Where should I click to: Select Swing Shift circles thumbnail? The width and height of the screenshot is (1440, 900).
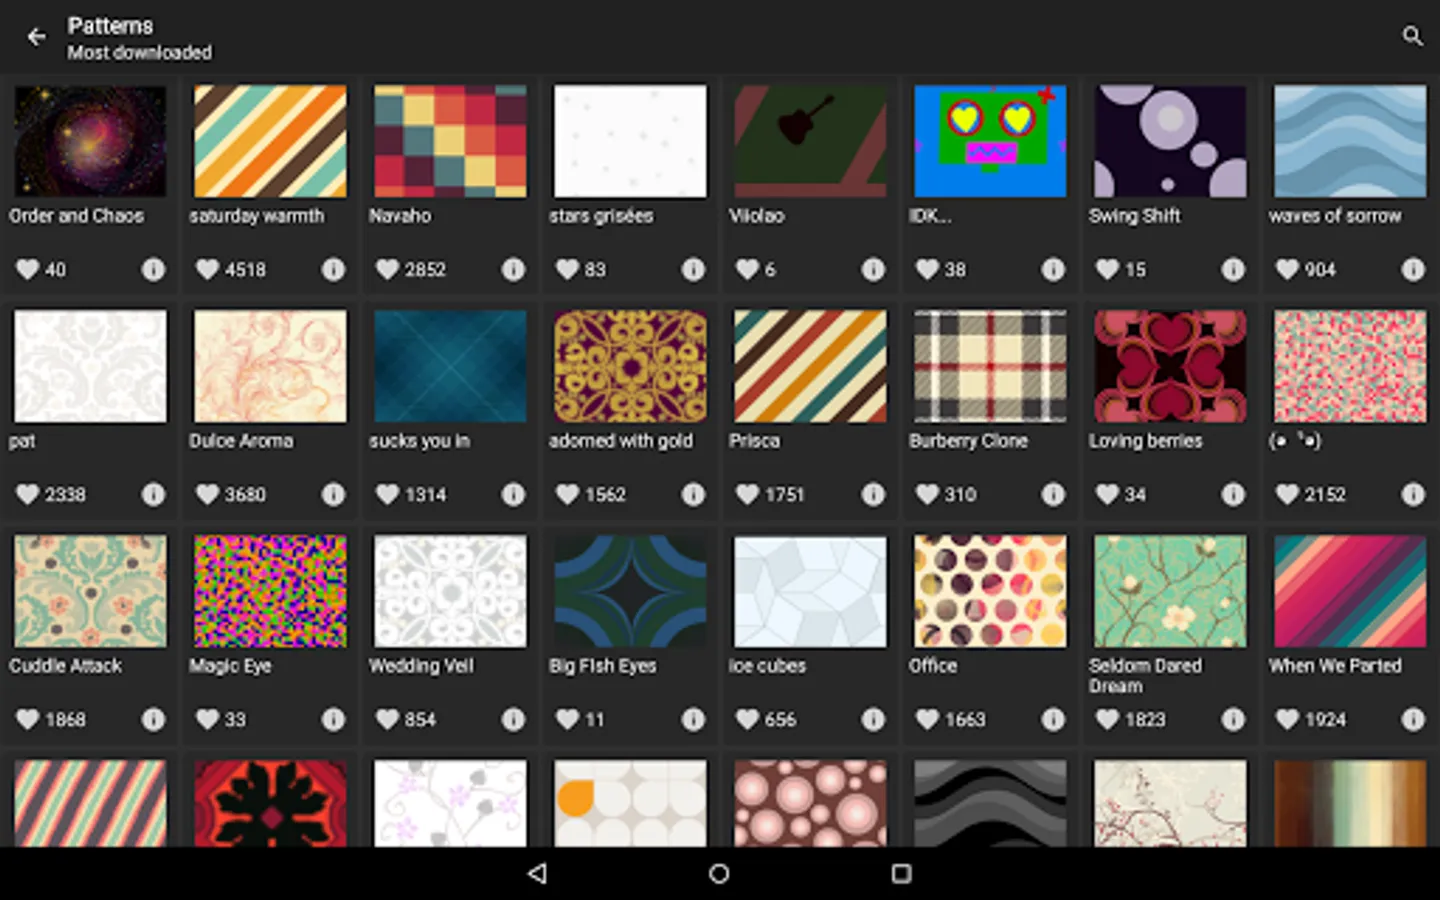1170,141
